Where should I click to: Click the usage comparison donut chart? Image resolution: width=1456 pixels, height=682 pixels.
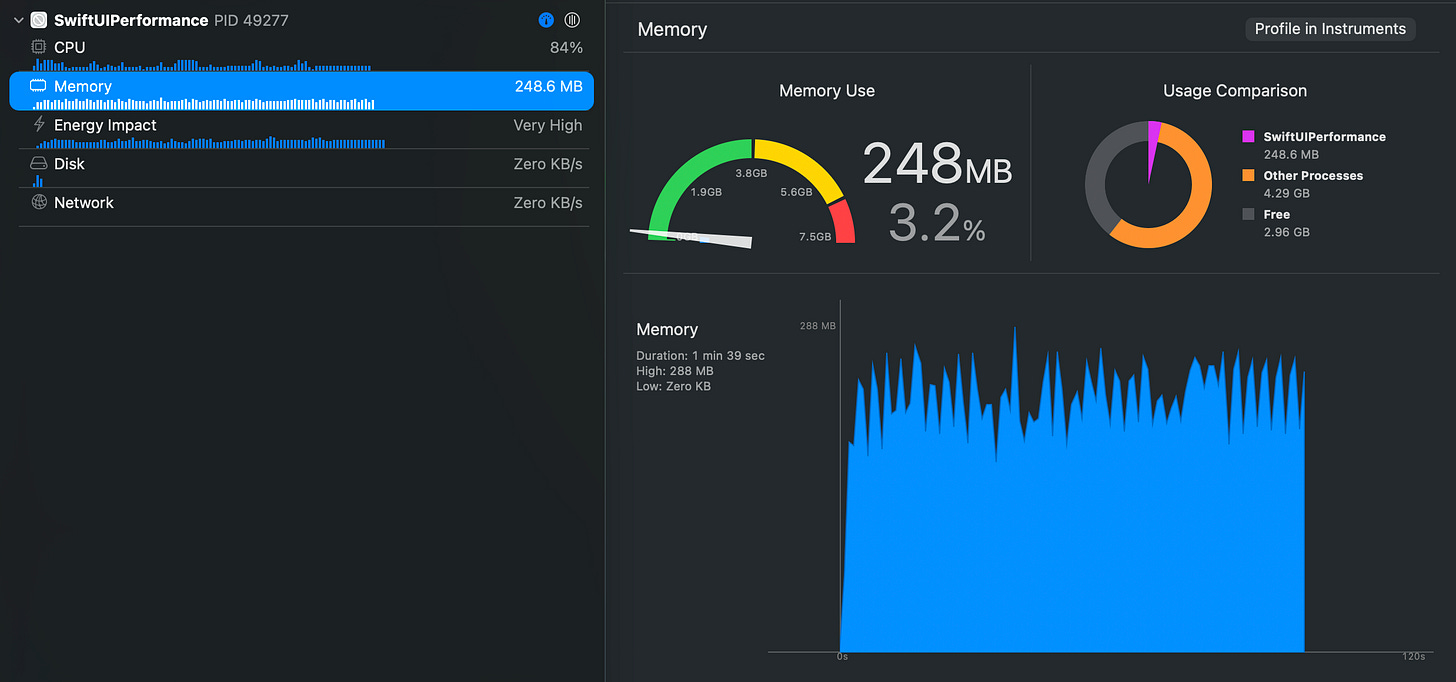click(x=1149, y=185)
